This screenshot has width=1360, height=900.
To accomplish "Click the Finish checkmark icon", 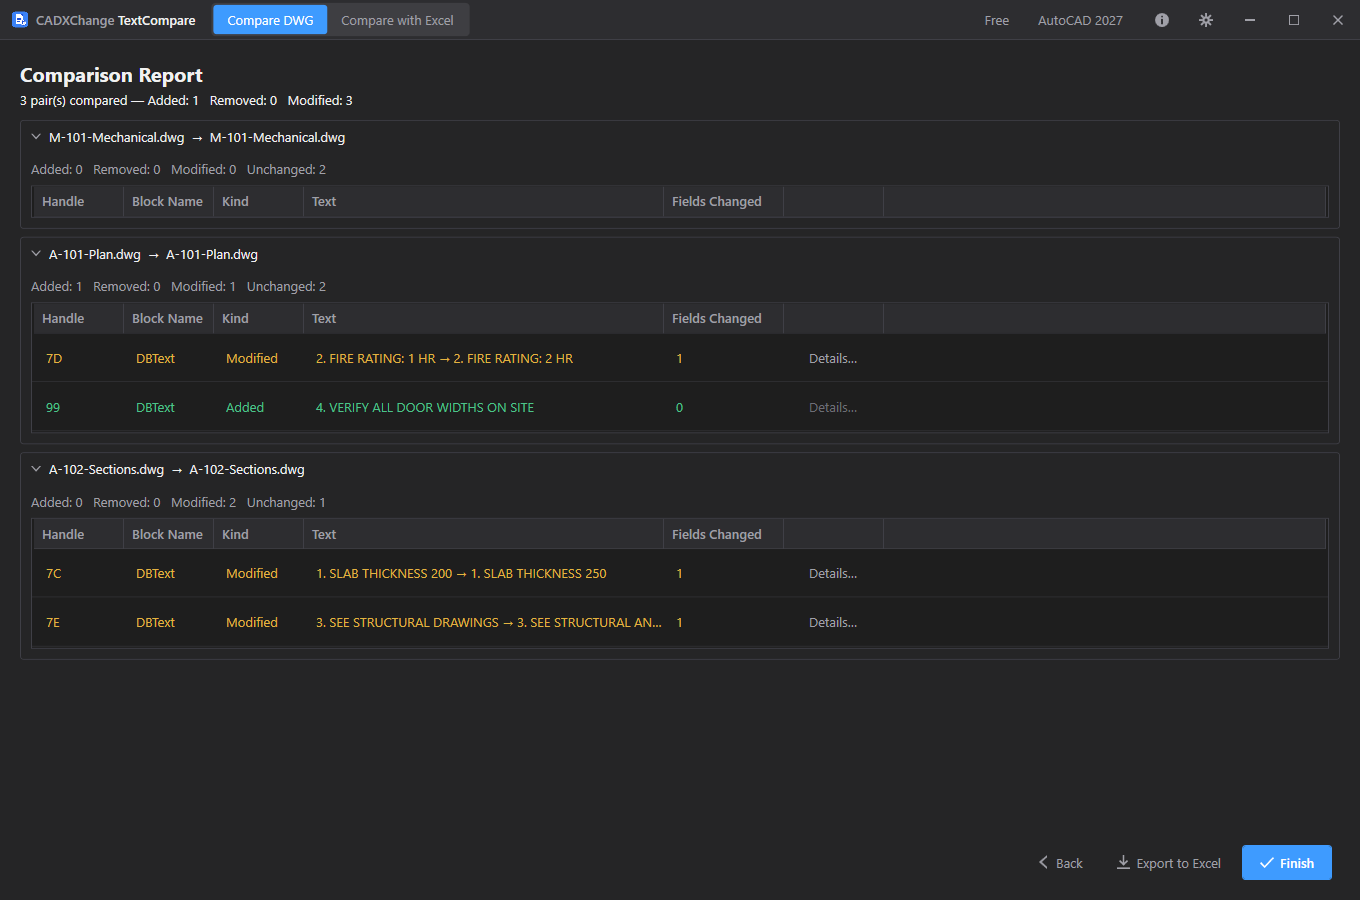I will (x=1266, y=863).
